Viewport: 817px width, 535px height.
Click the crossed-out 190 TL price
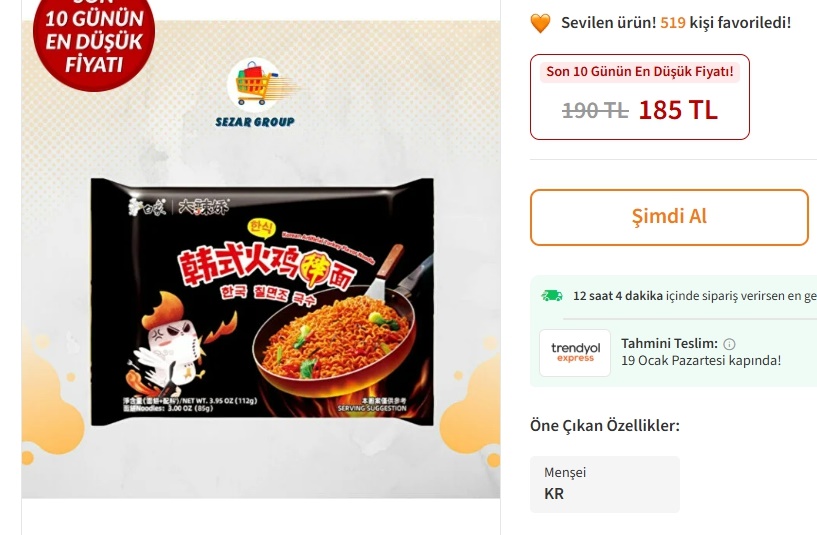[596, 110]
